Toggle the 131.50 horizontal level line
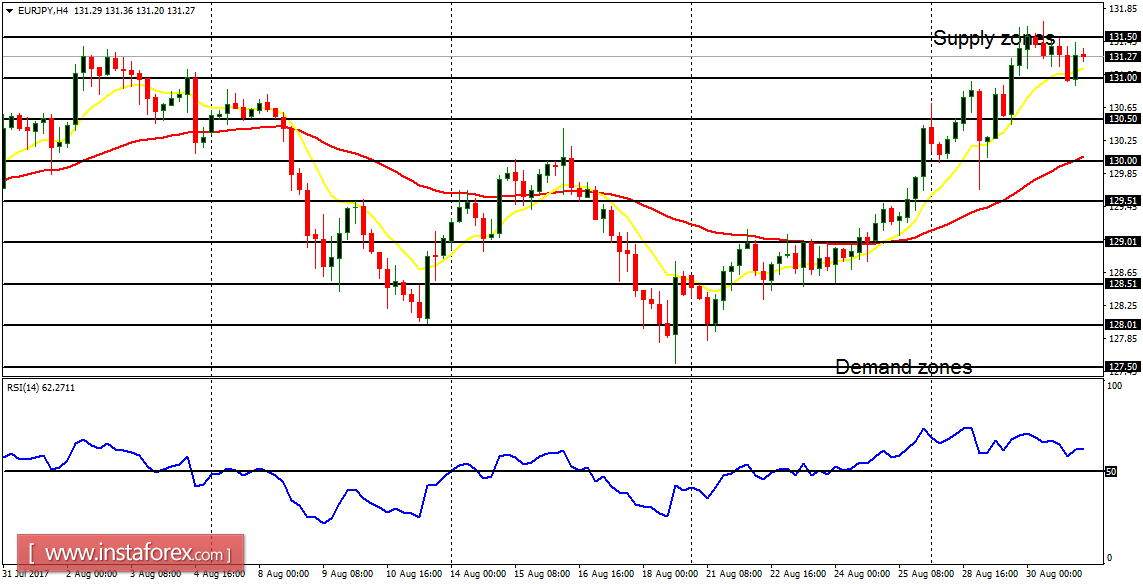The image size is (1143, 585). pyautogui.click(x=600, y=37)
